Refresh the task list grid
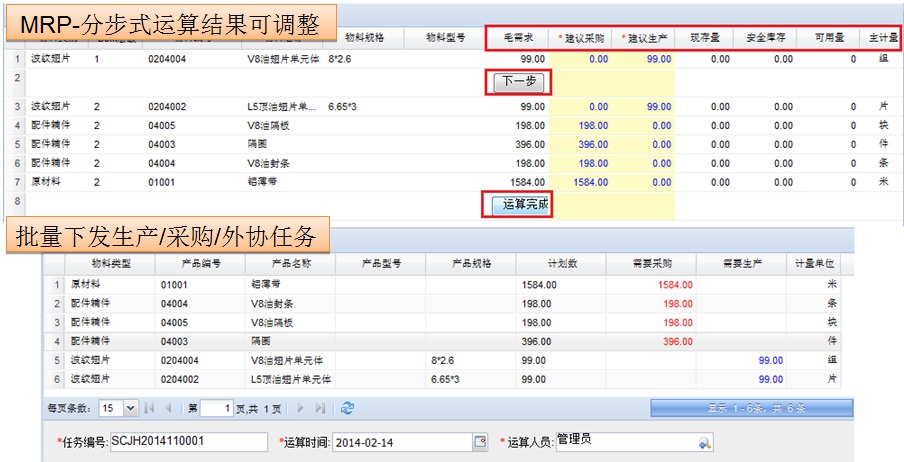This screenshot has height=462, width=904. [x=347, y=408]
